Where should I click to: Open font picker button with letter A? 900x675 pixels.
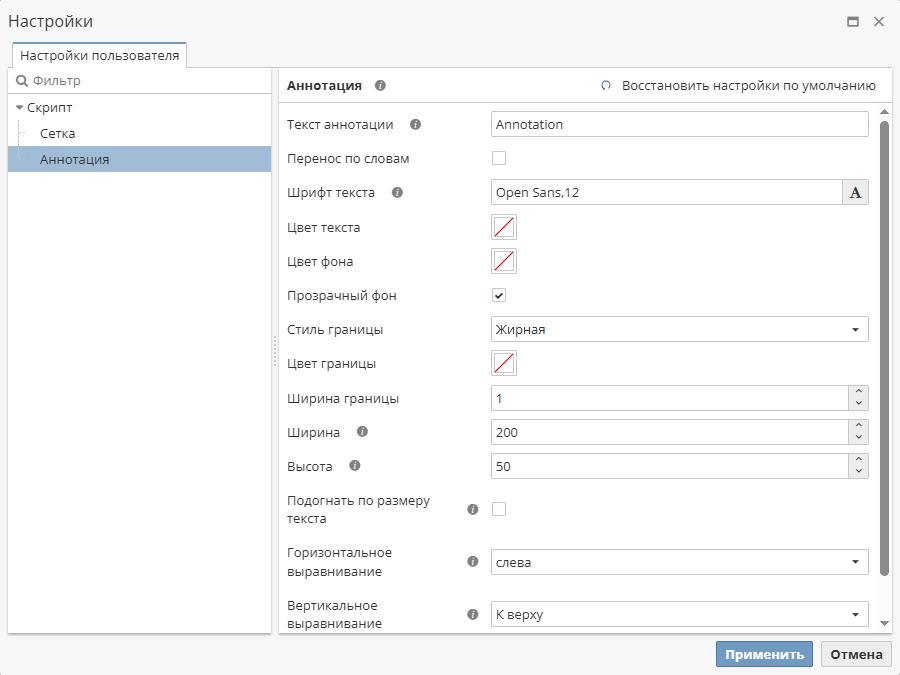pos(855,193)
